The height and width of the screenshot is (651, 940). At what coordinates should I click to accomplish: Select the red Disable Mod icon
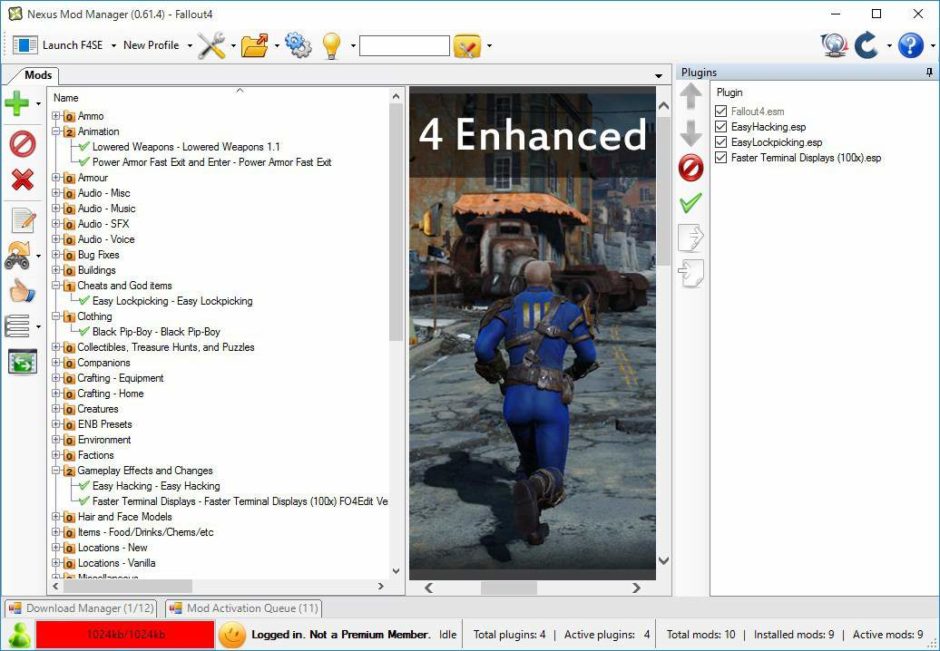[x=20, y=144]
